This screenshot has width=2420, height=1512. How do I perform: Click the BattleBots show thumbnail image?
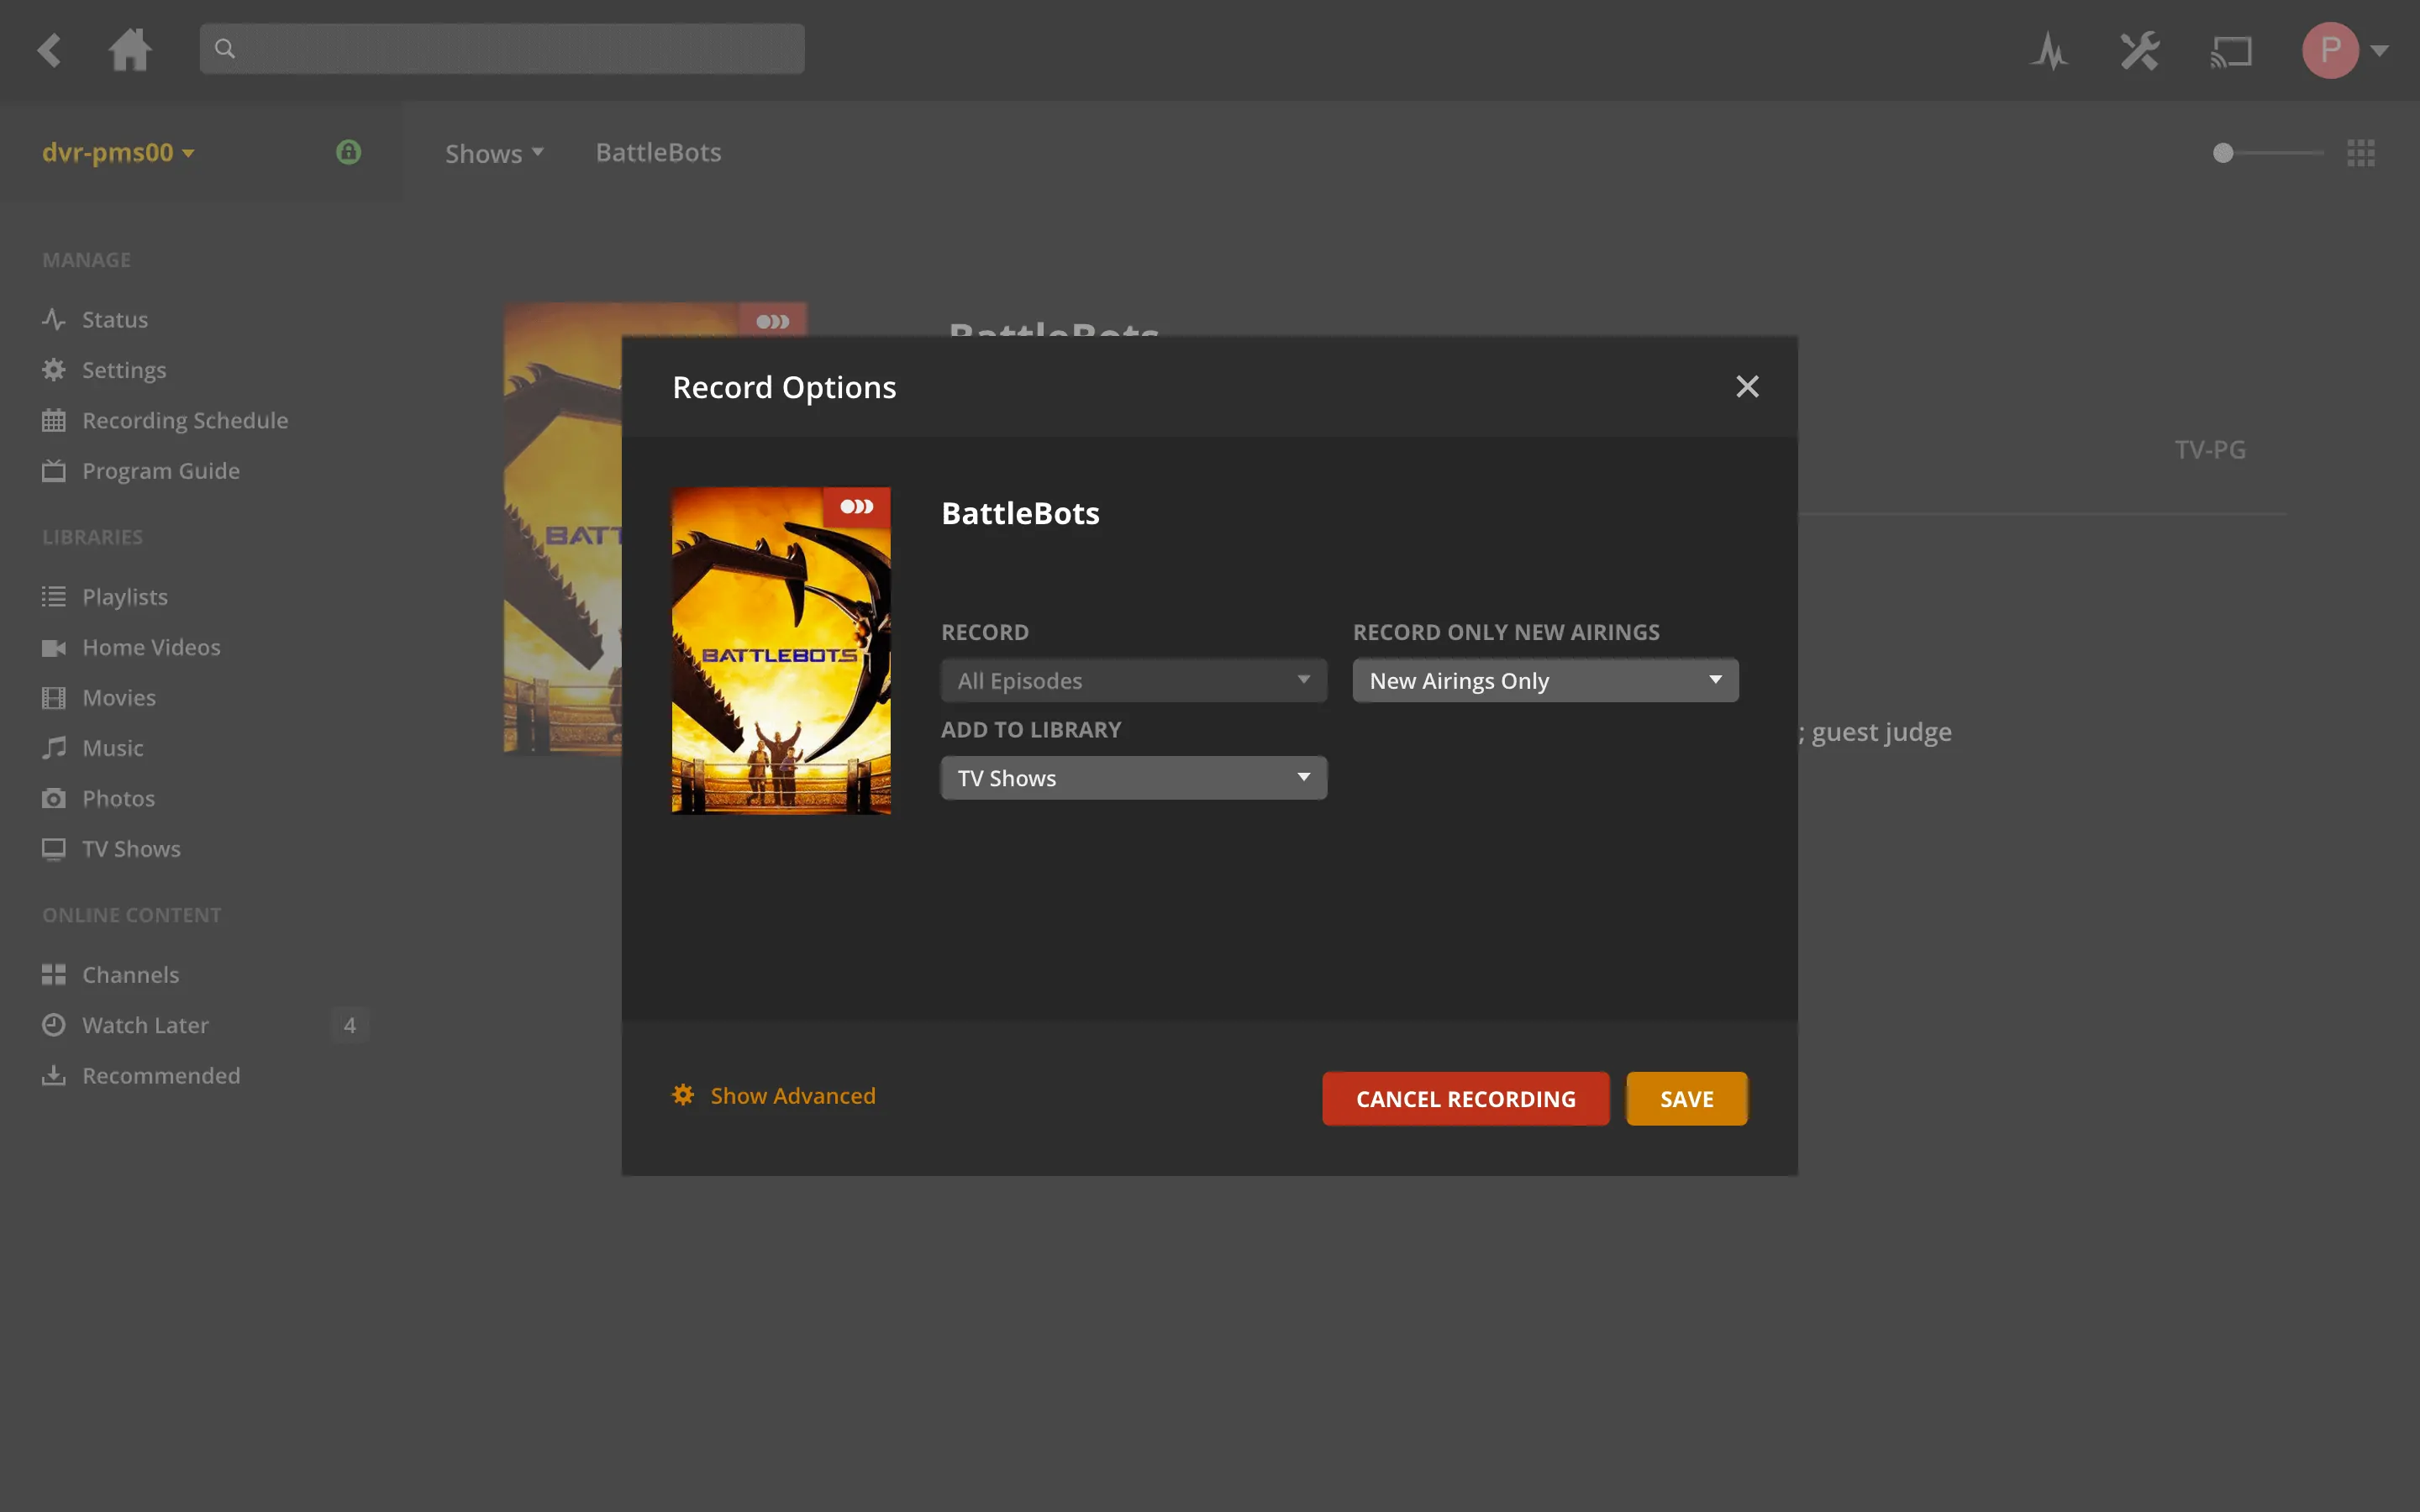[781, 650]
